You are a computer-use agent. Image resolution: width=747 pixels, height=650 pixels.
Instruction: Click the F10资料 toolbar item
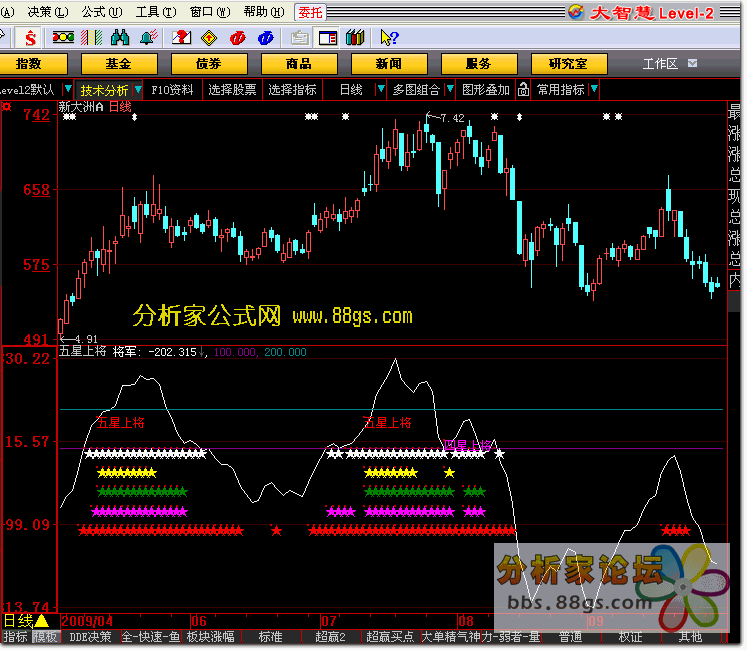pos(172,90)
